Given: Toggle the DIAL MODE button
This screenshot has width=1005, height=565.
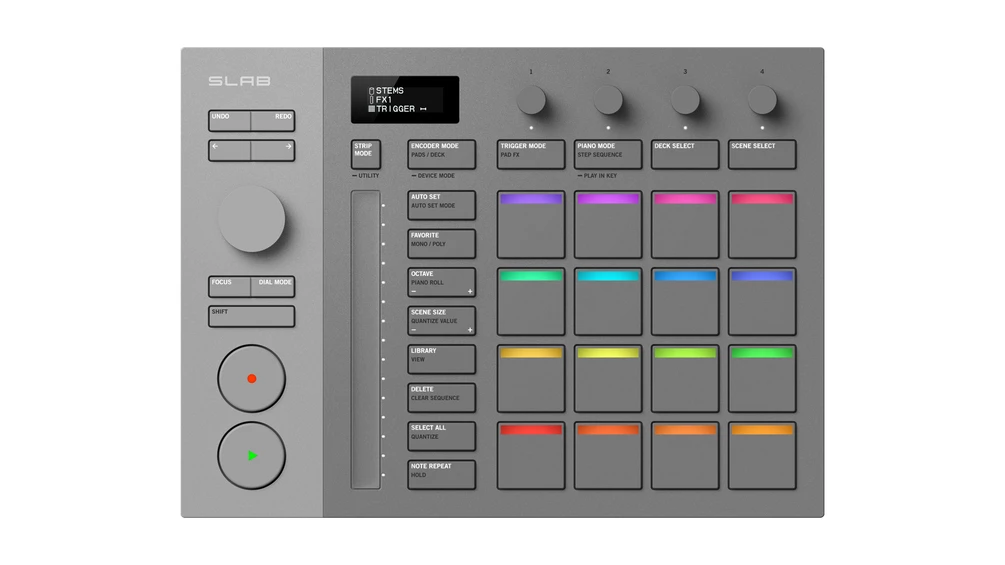Looking at the screenshot, I should pyautogui.click(x=273, y=286).
